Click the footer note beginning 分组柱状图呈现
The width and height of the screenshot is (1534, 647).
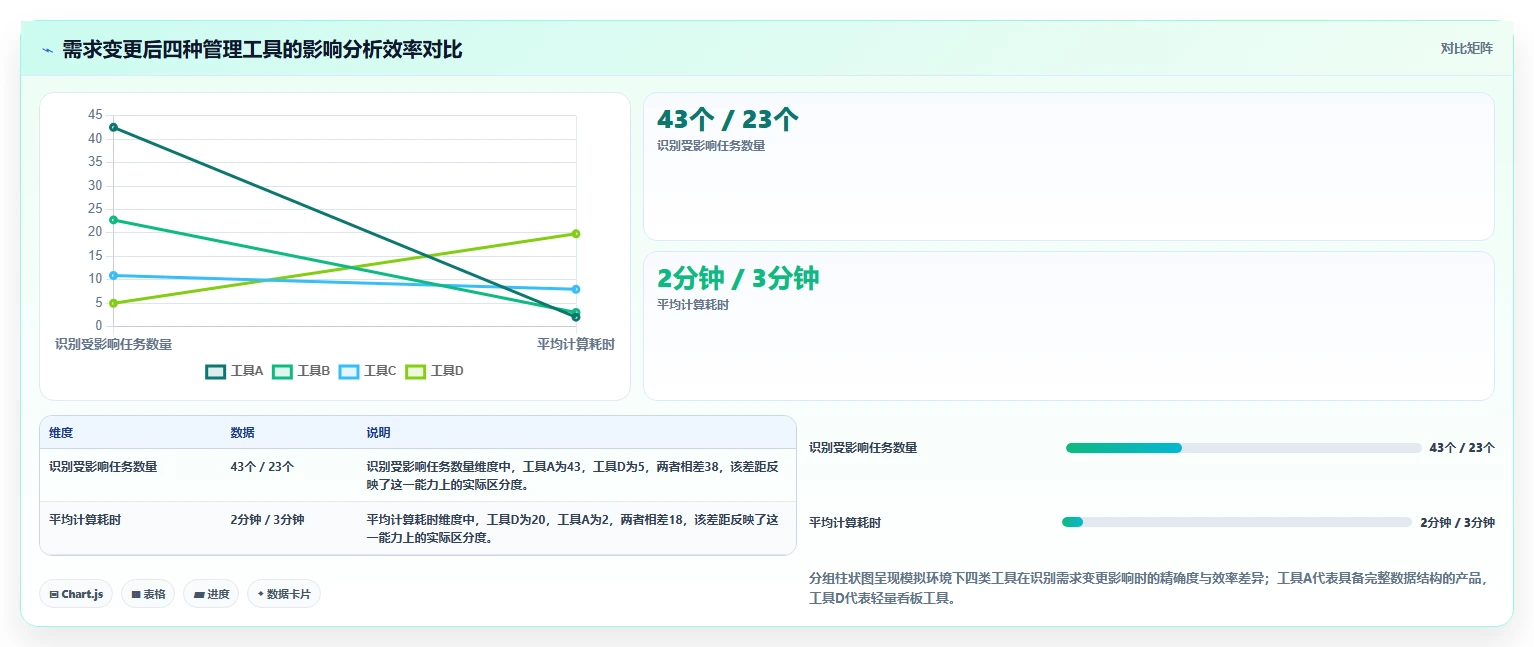coord(1150,588)
